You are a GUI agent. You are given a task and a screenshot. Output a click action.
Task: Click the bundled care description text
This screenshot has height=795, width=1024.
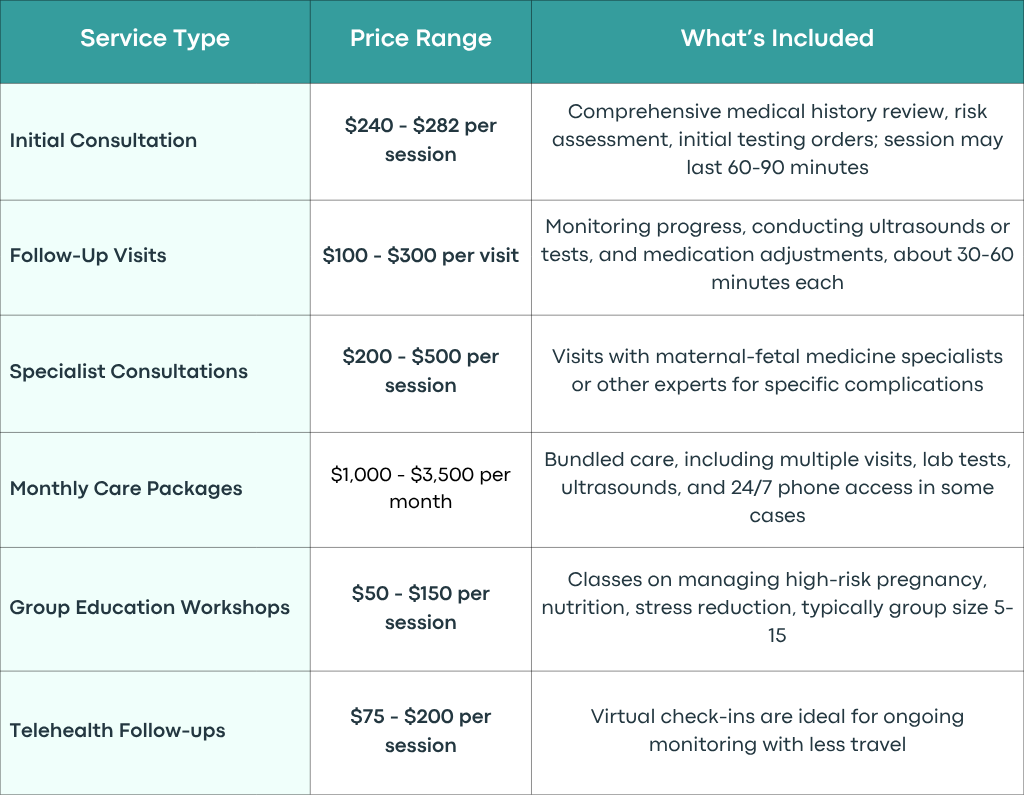point(777,488)
